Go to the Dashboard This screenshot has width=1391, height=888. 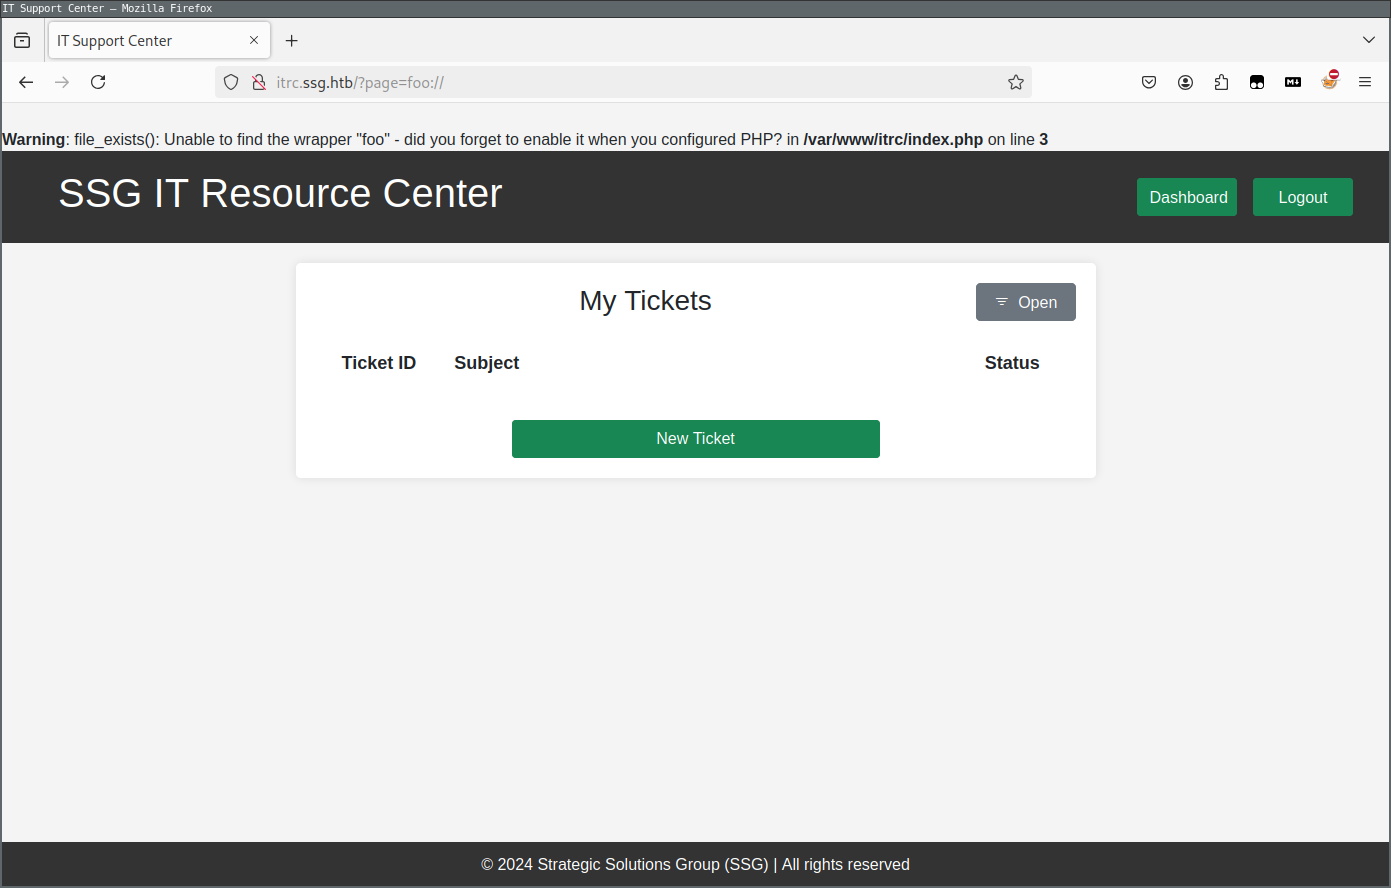pyautogui.click(x=1187, y=197)
